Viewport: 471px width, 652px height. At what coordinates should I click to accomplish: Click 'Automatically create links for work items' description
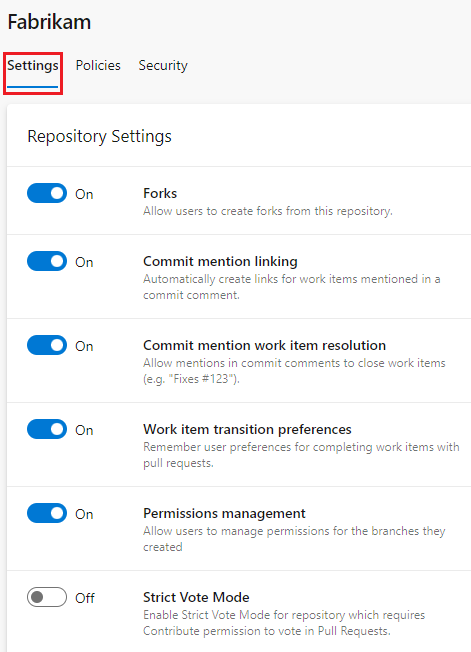coord(292,287)
